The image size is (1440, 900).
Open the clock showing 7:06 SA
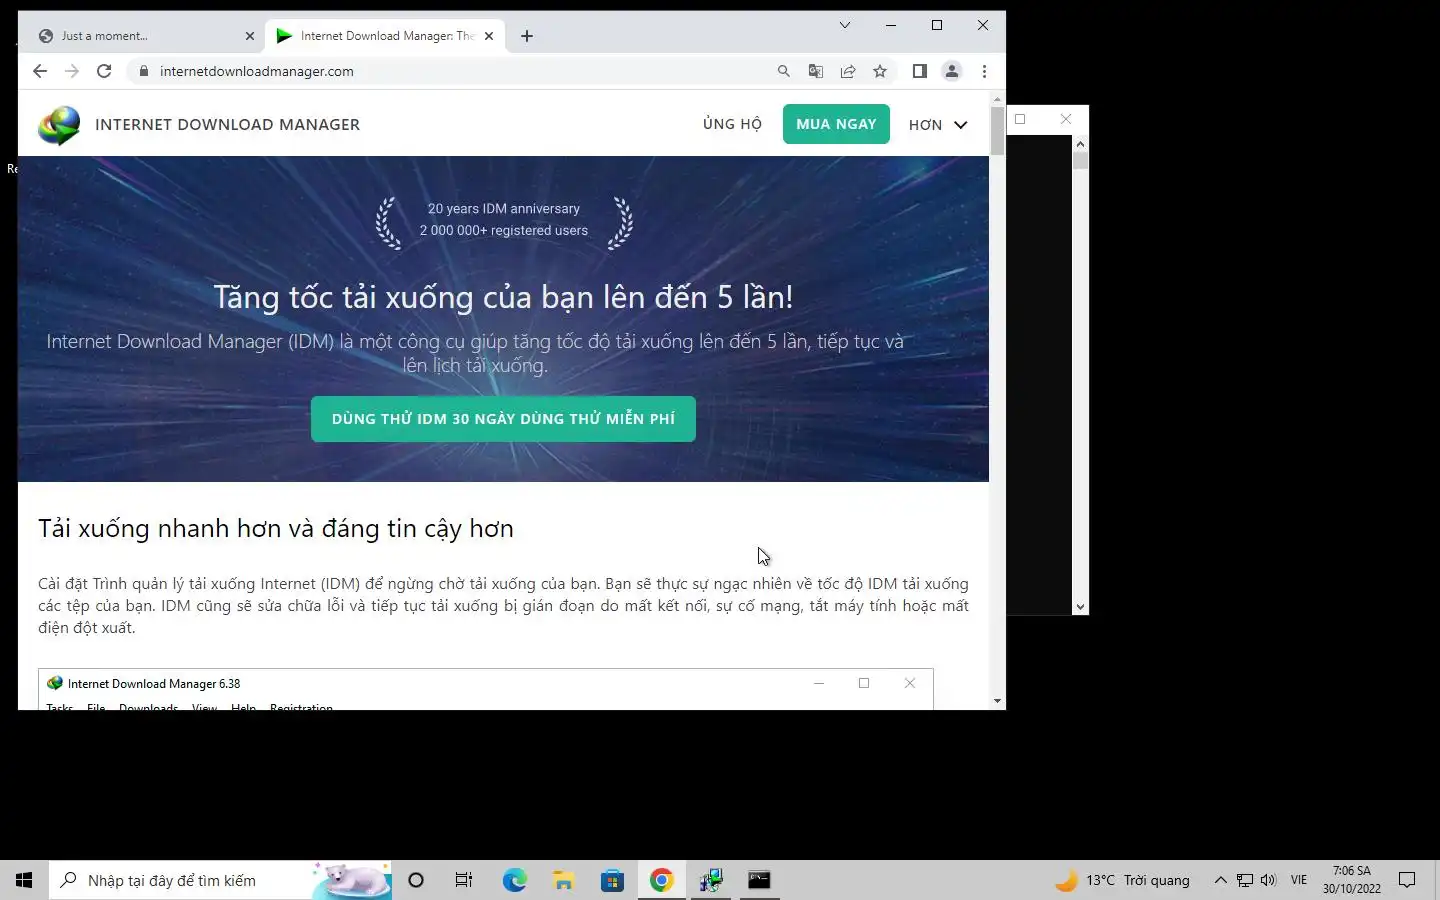point(1352,880)
